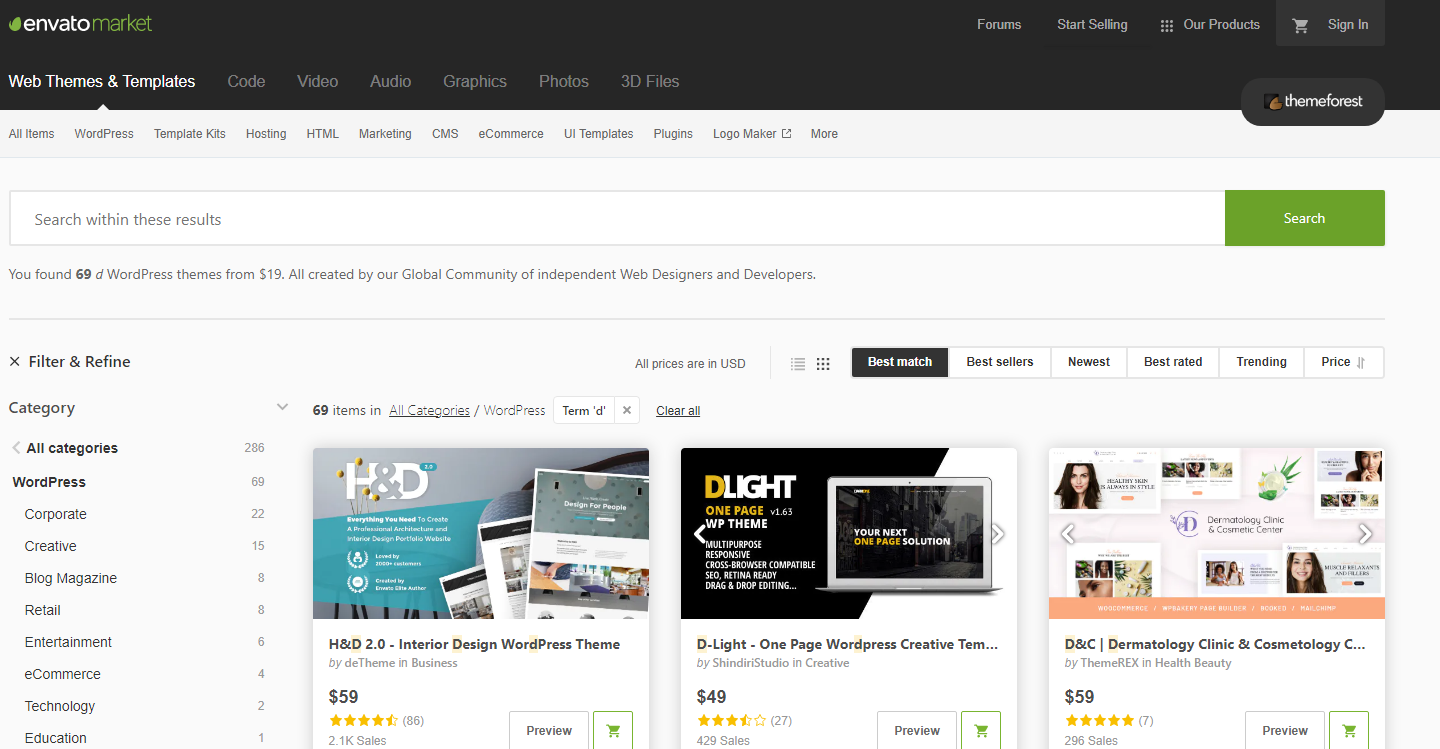The width and height of the screenshot is (1440, 749).
Task: Toggle Price sort order
Action: [1343, 362]
